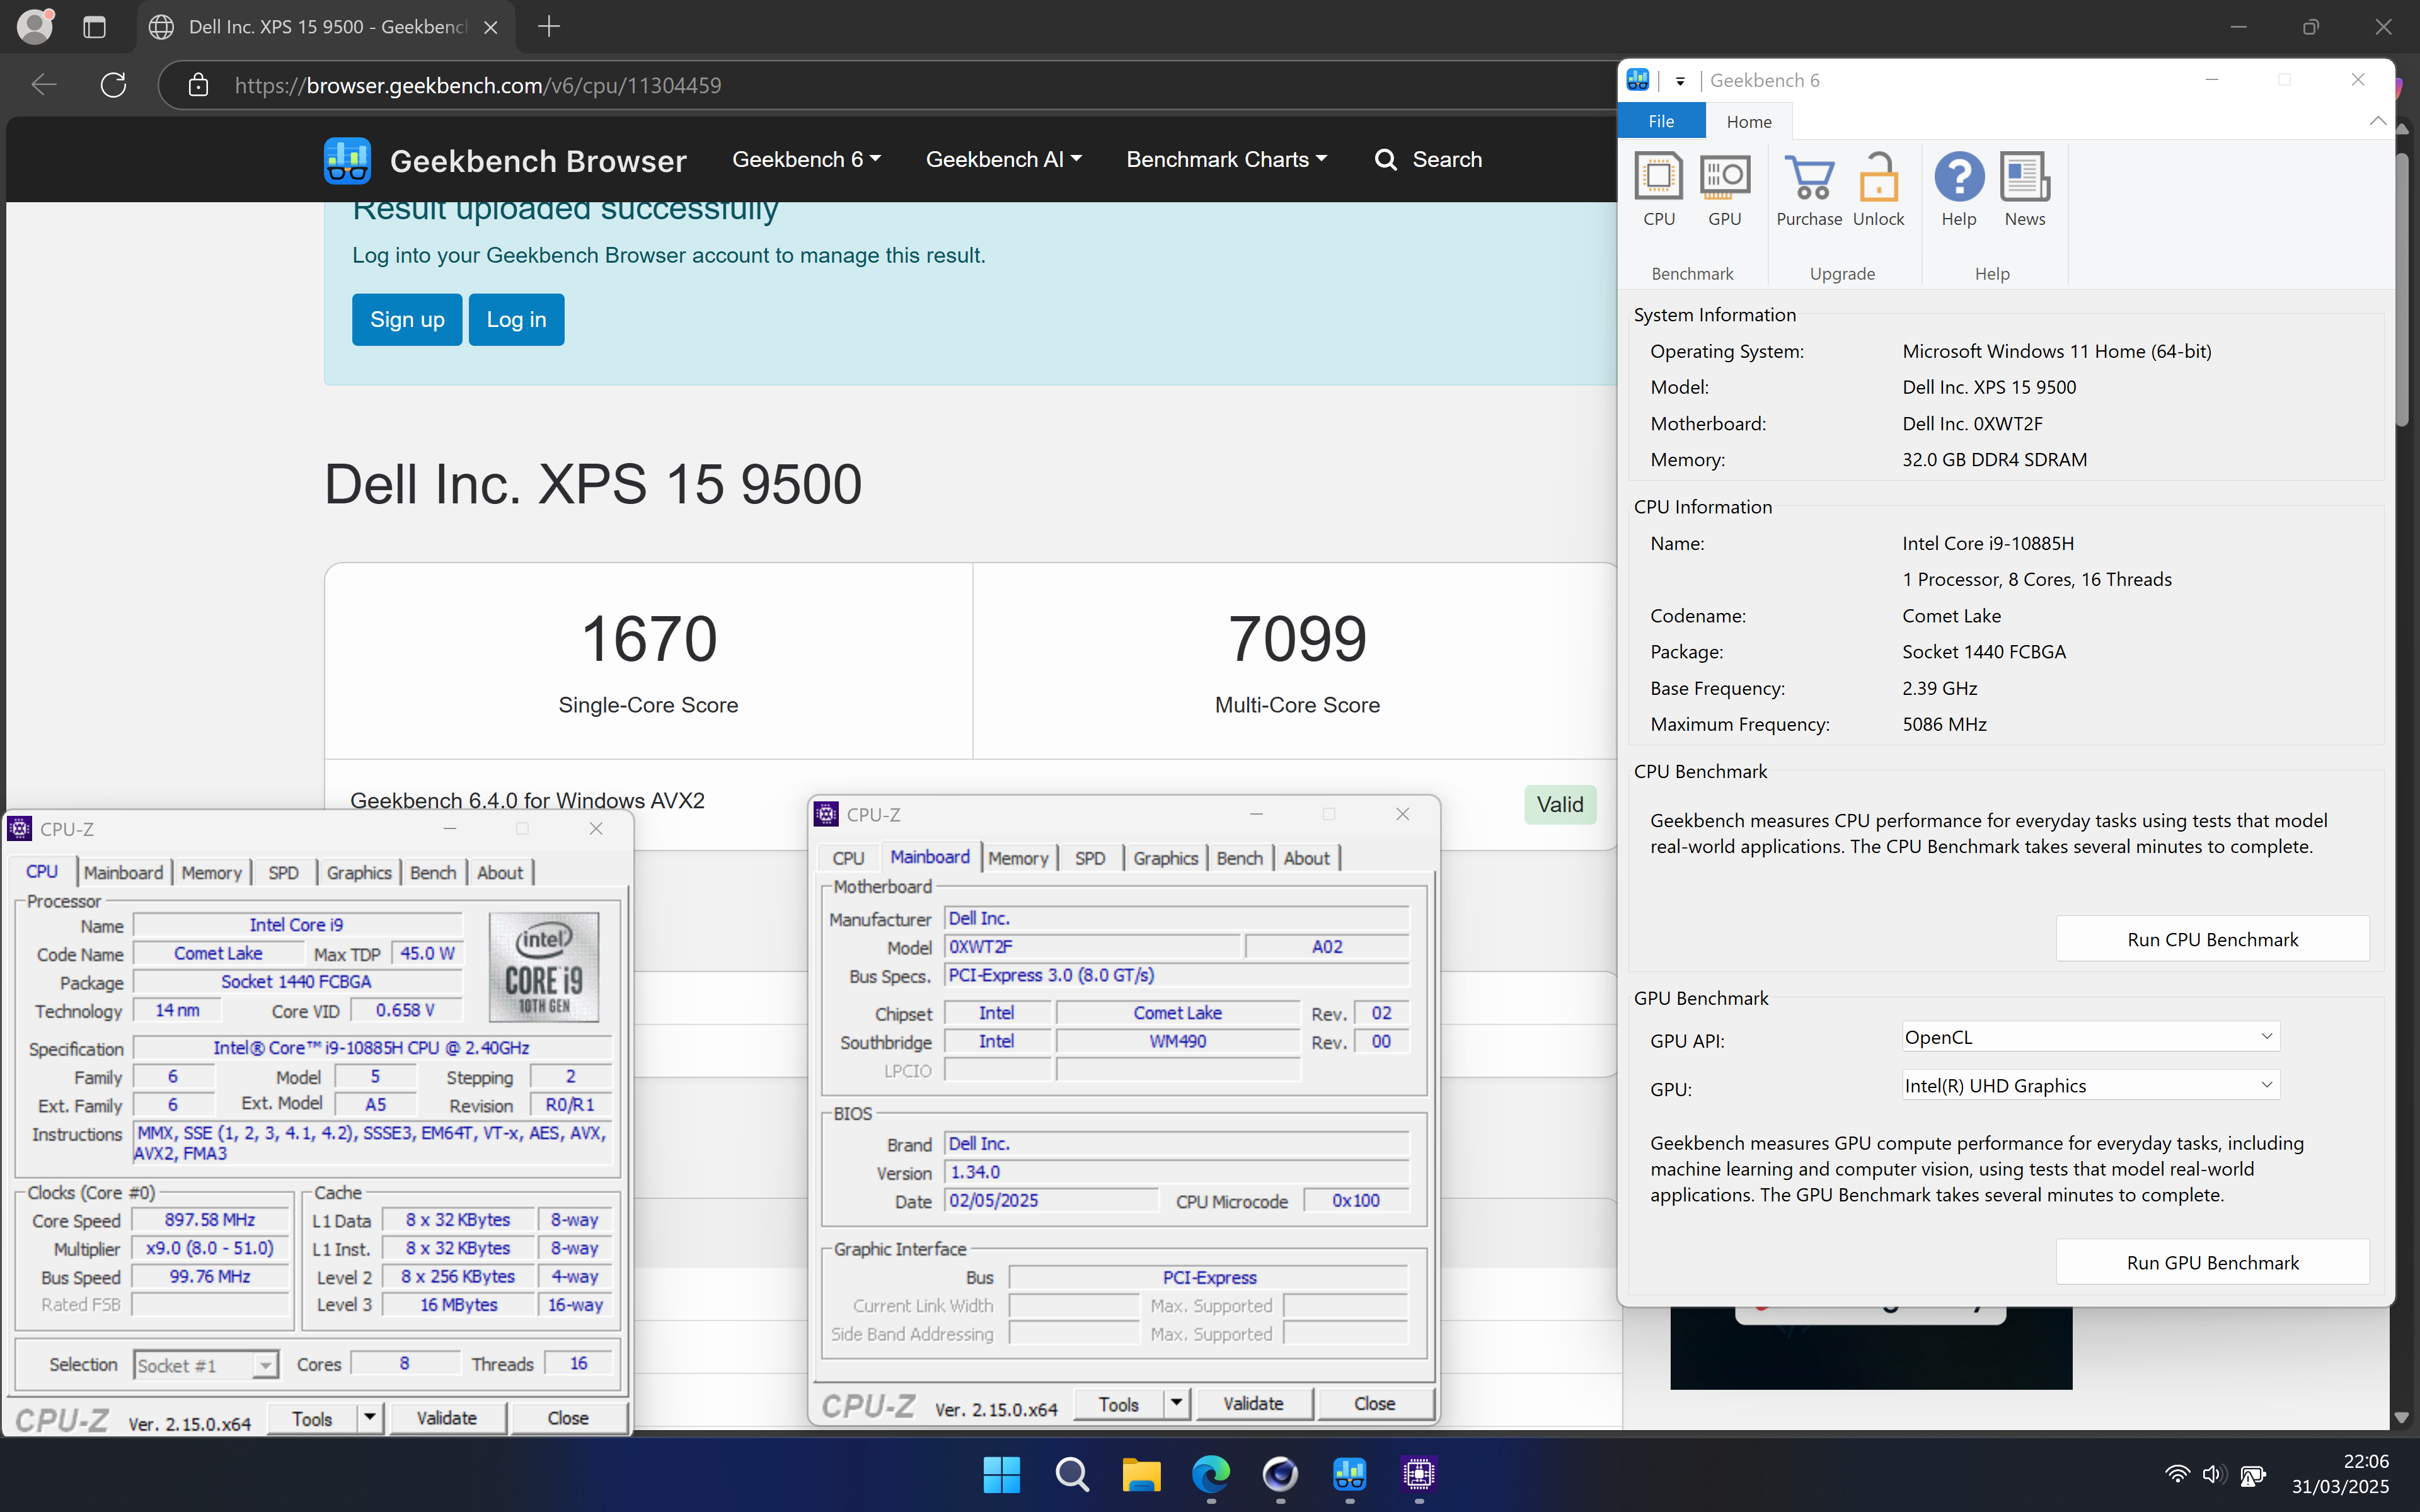This screenshot has width=2420, height=1512.
Task: Click the Sign up button
Action: point(407,319)
